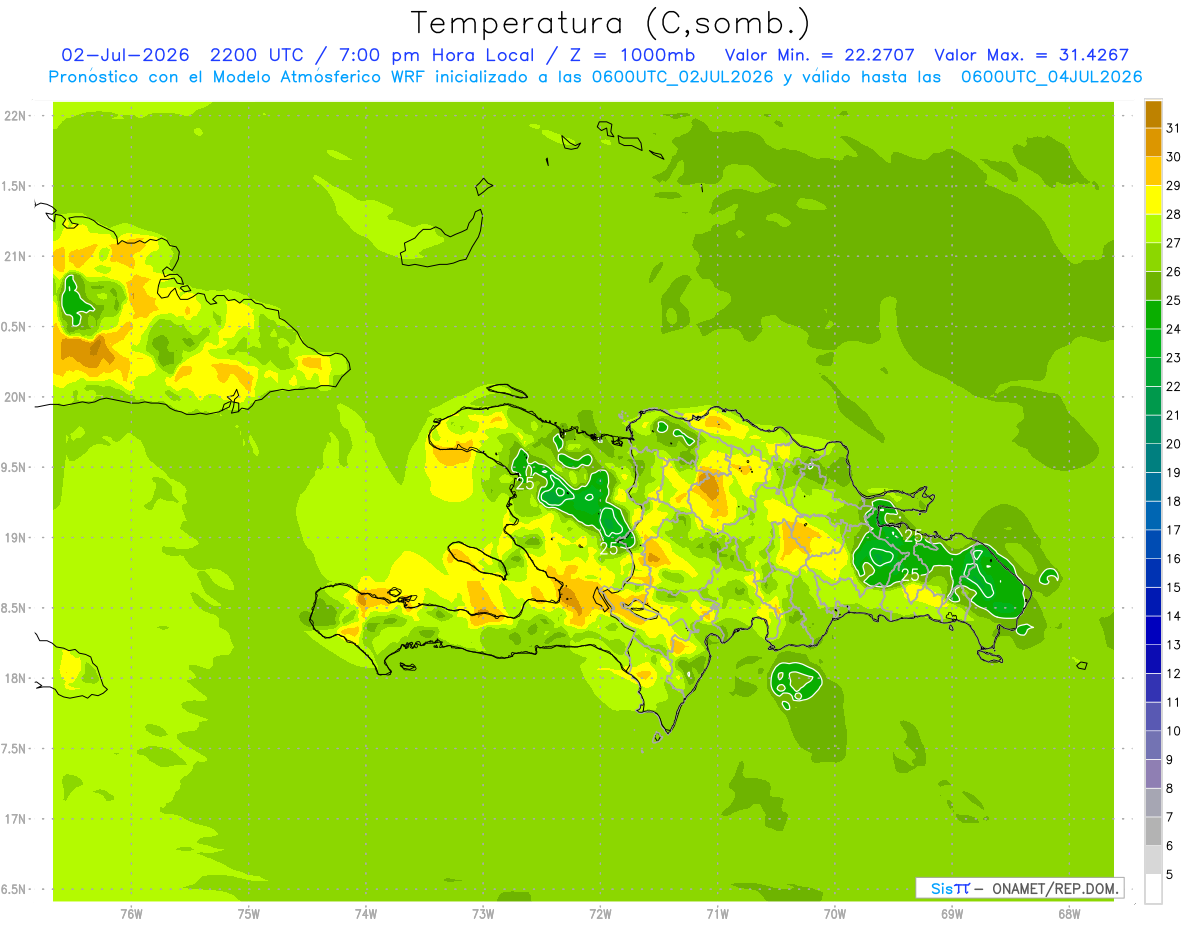Click the legend value '10'
Image resolution: width=1200 pixels, height=927 pixels.
(1174, 731)
